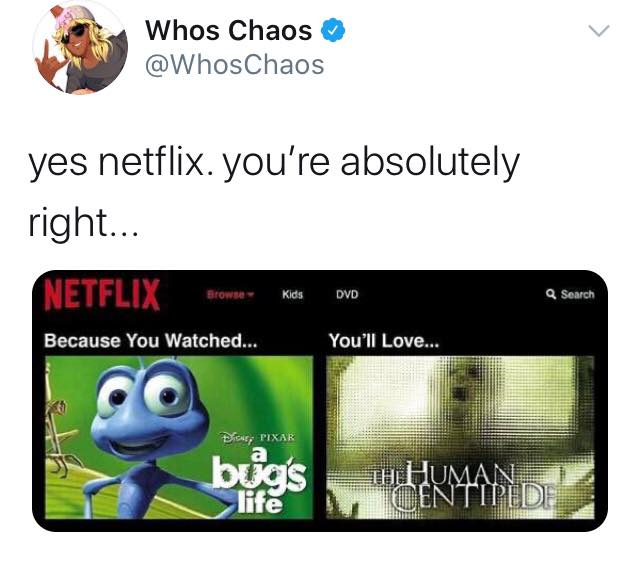Open the @WhosChaos handle link
The image size is (640, 571).
(x=235, y=65)
